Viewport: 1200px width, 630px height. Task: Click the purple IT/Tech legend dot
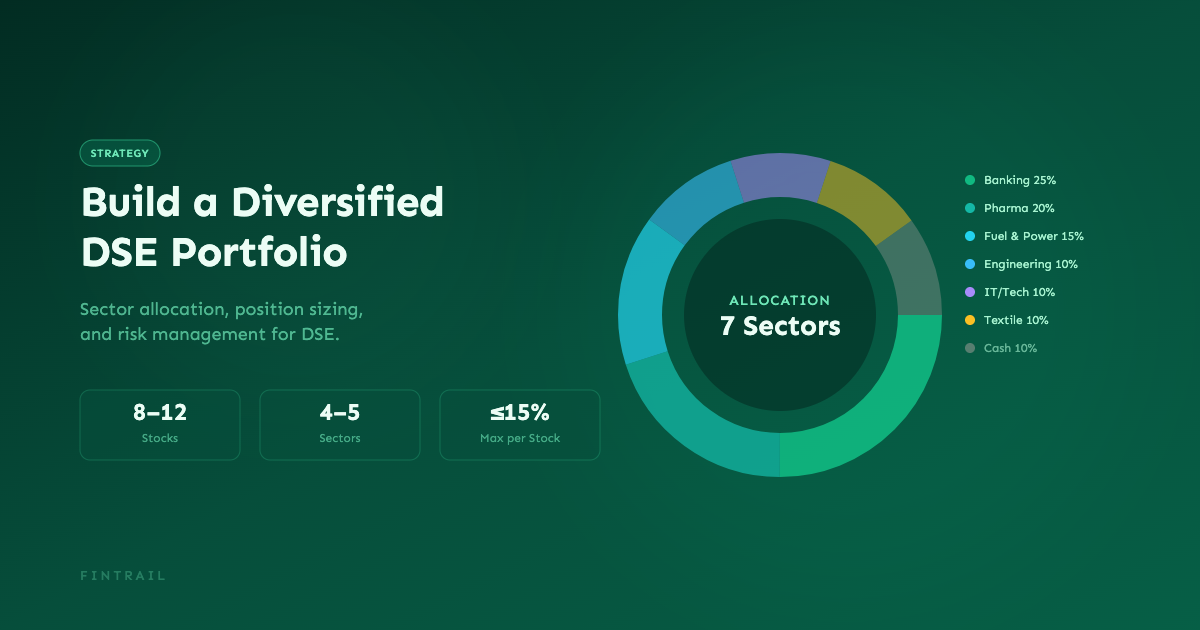point(969,292)
